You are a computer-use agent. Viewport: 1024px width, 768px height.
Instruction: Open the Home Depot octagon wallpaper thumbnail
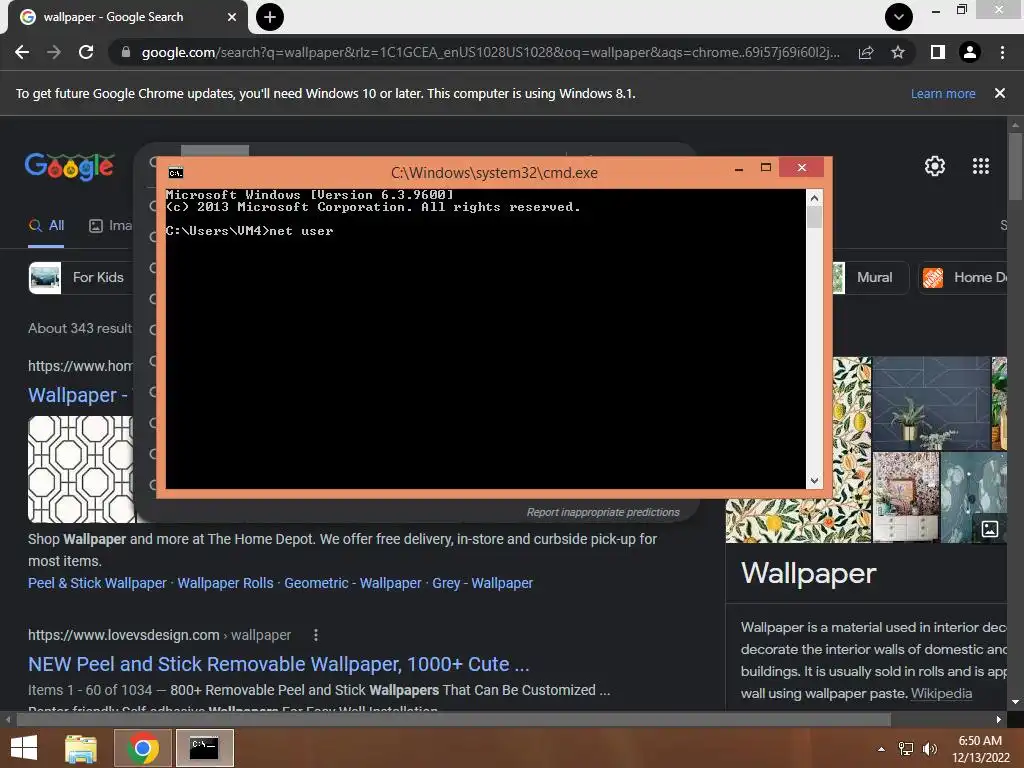[80, 469]
